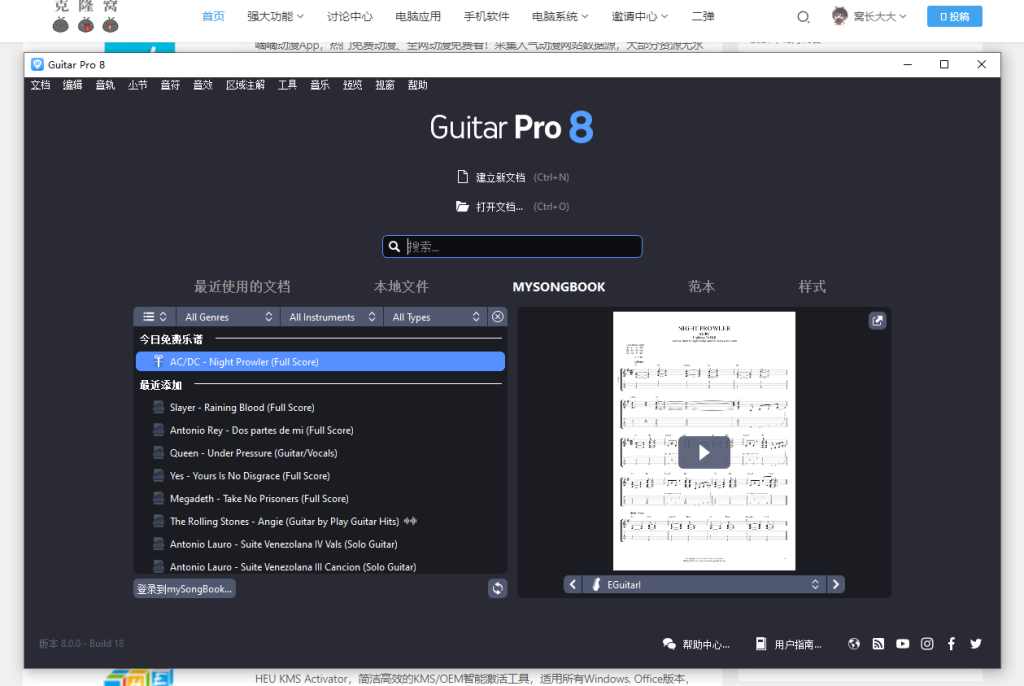Open the 视窗 menu

coord(385,85)
